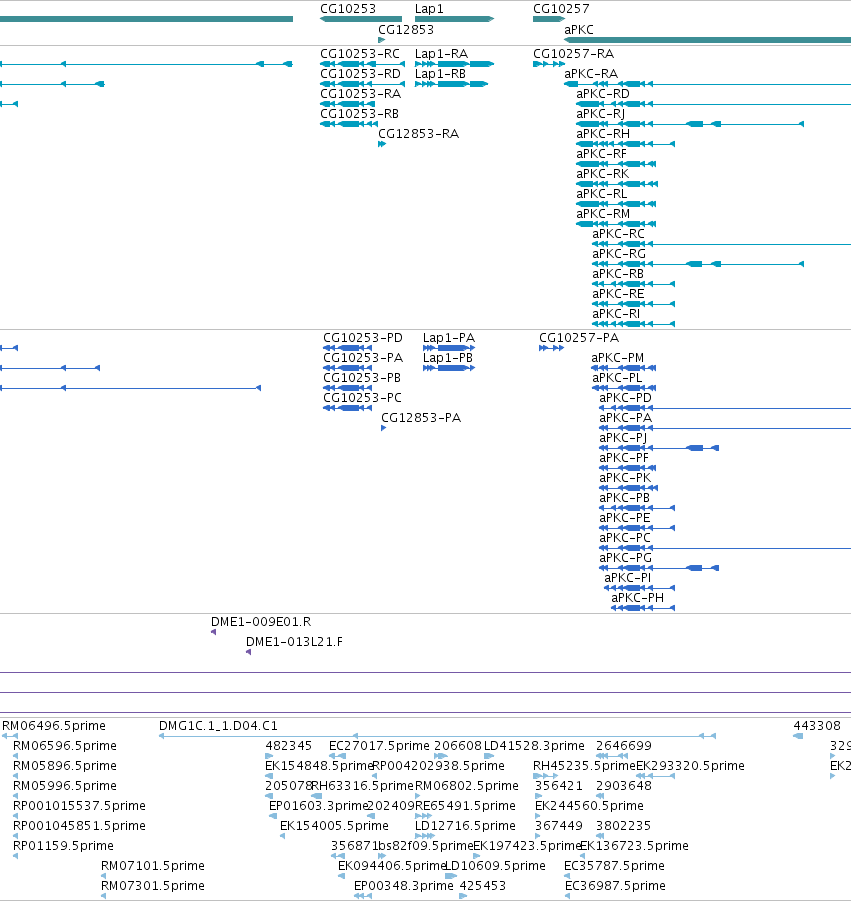Click transcript aPKC-RI
This screenshot has width=851, height=901.
[616, 314]
